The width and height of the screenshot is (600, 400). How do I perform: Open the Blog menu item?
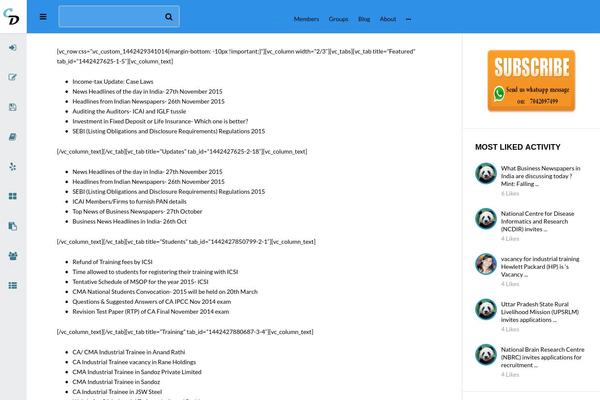pyautogui.click(x=364, y=19)
